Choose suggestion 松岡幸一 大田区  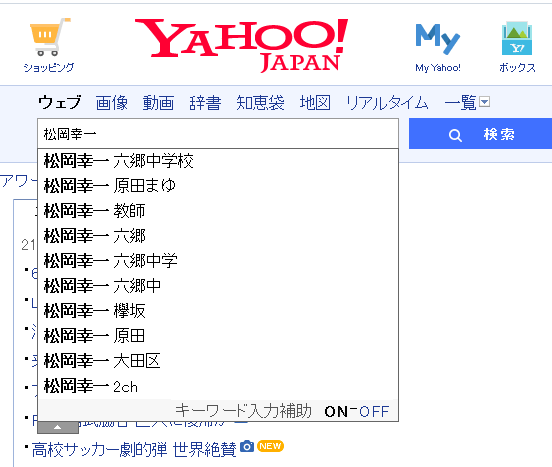pyautogui.click(x=218, y=361)
